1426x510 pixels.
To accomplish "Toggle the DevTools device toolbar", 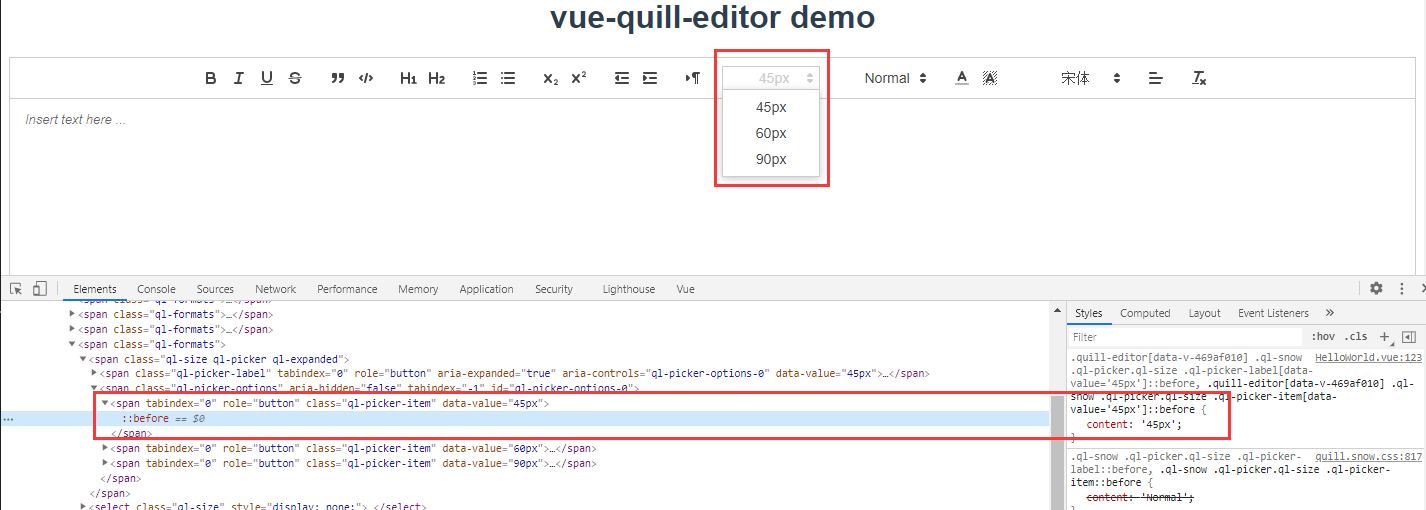I will (40, 289).
